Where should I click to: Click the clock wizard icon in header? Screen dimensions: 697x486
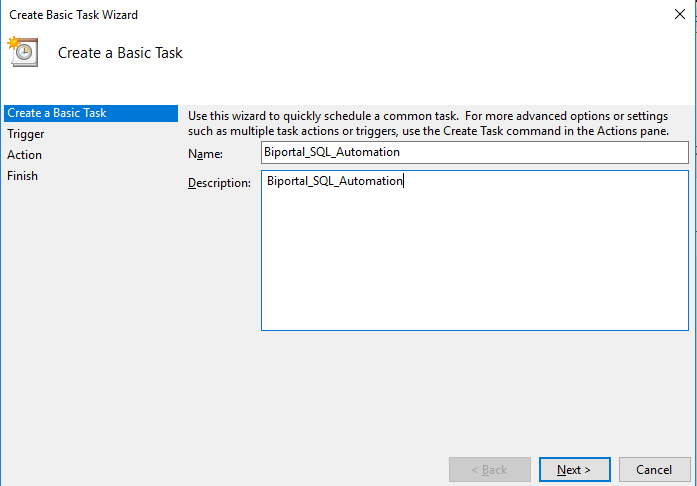point(23,52)
